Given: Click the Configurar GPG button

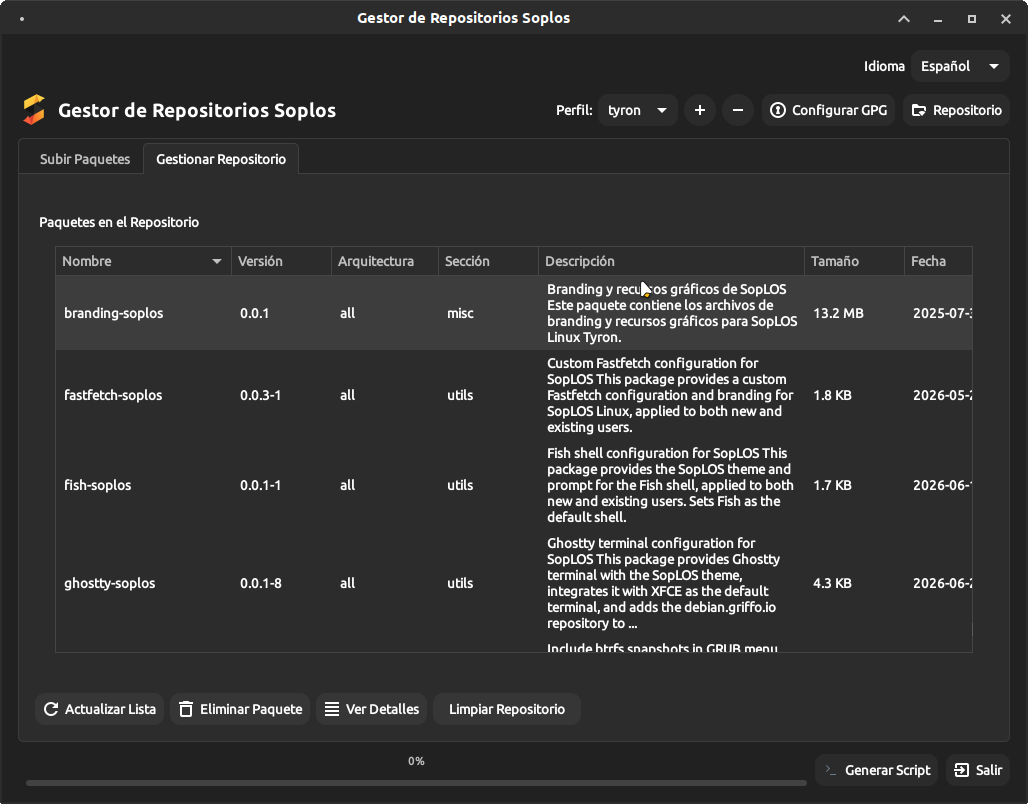Looking at the screenshot, I should tap(829, 110).
